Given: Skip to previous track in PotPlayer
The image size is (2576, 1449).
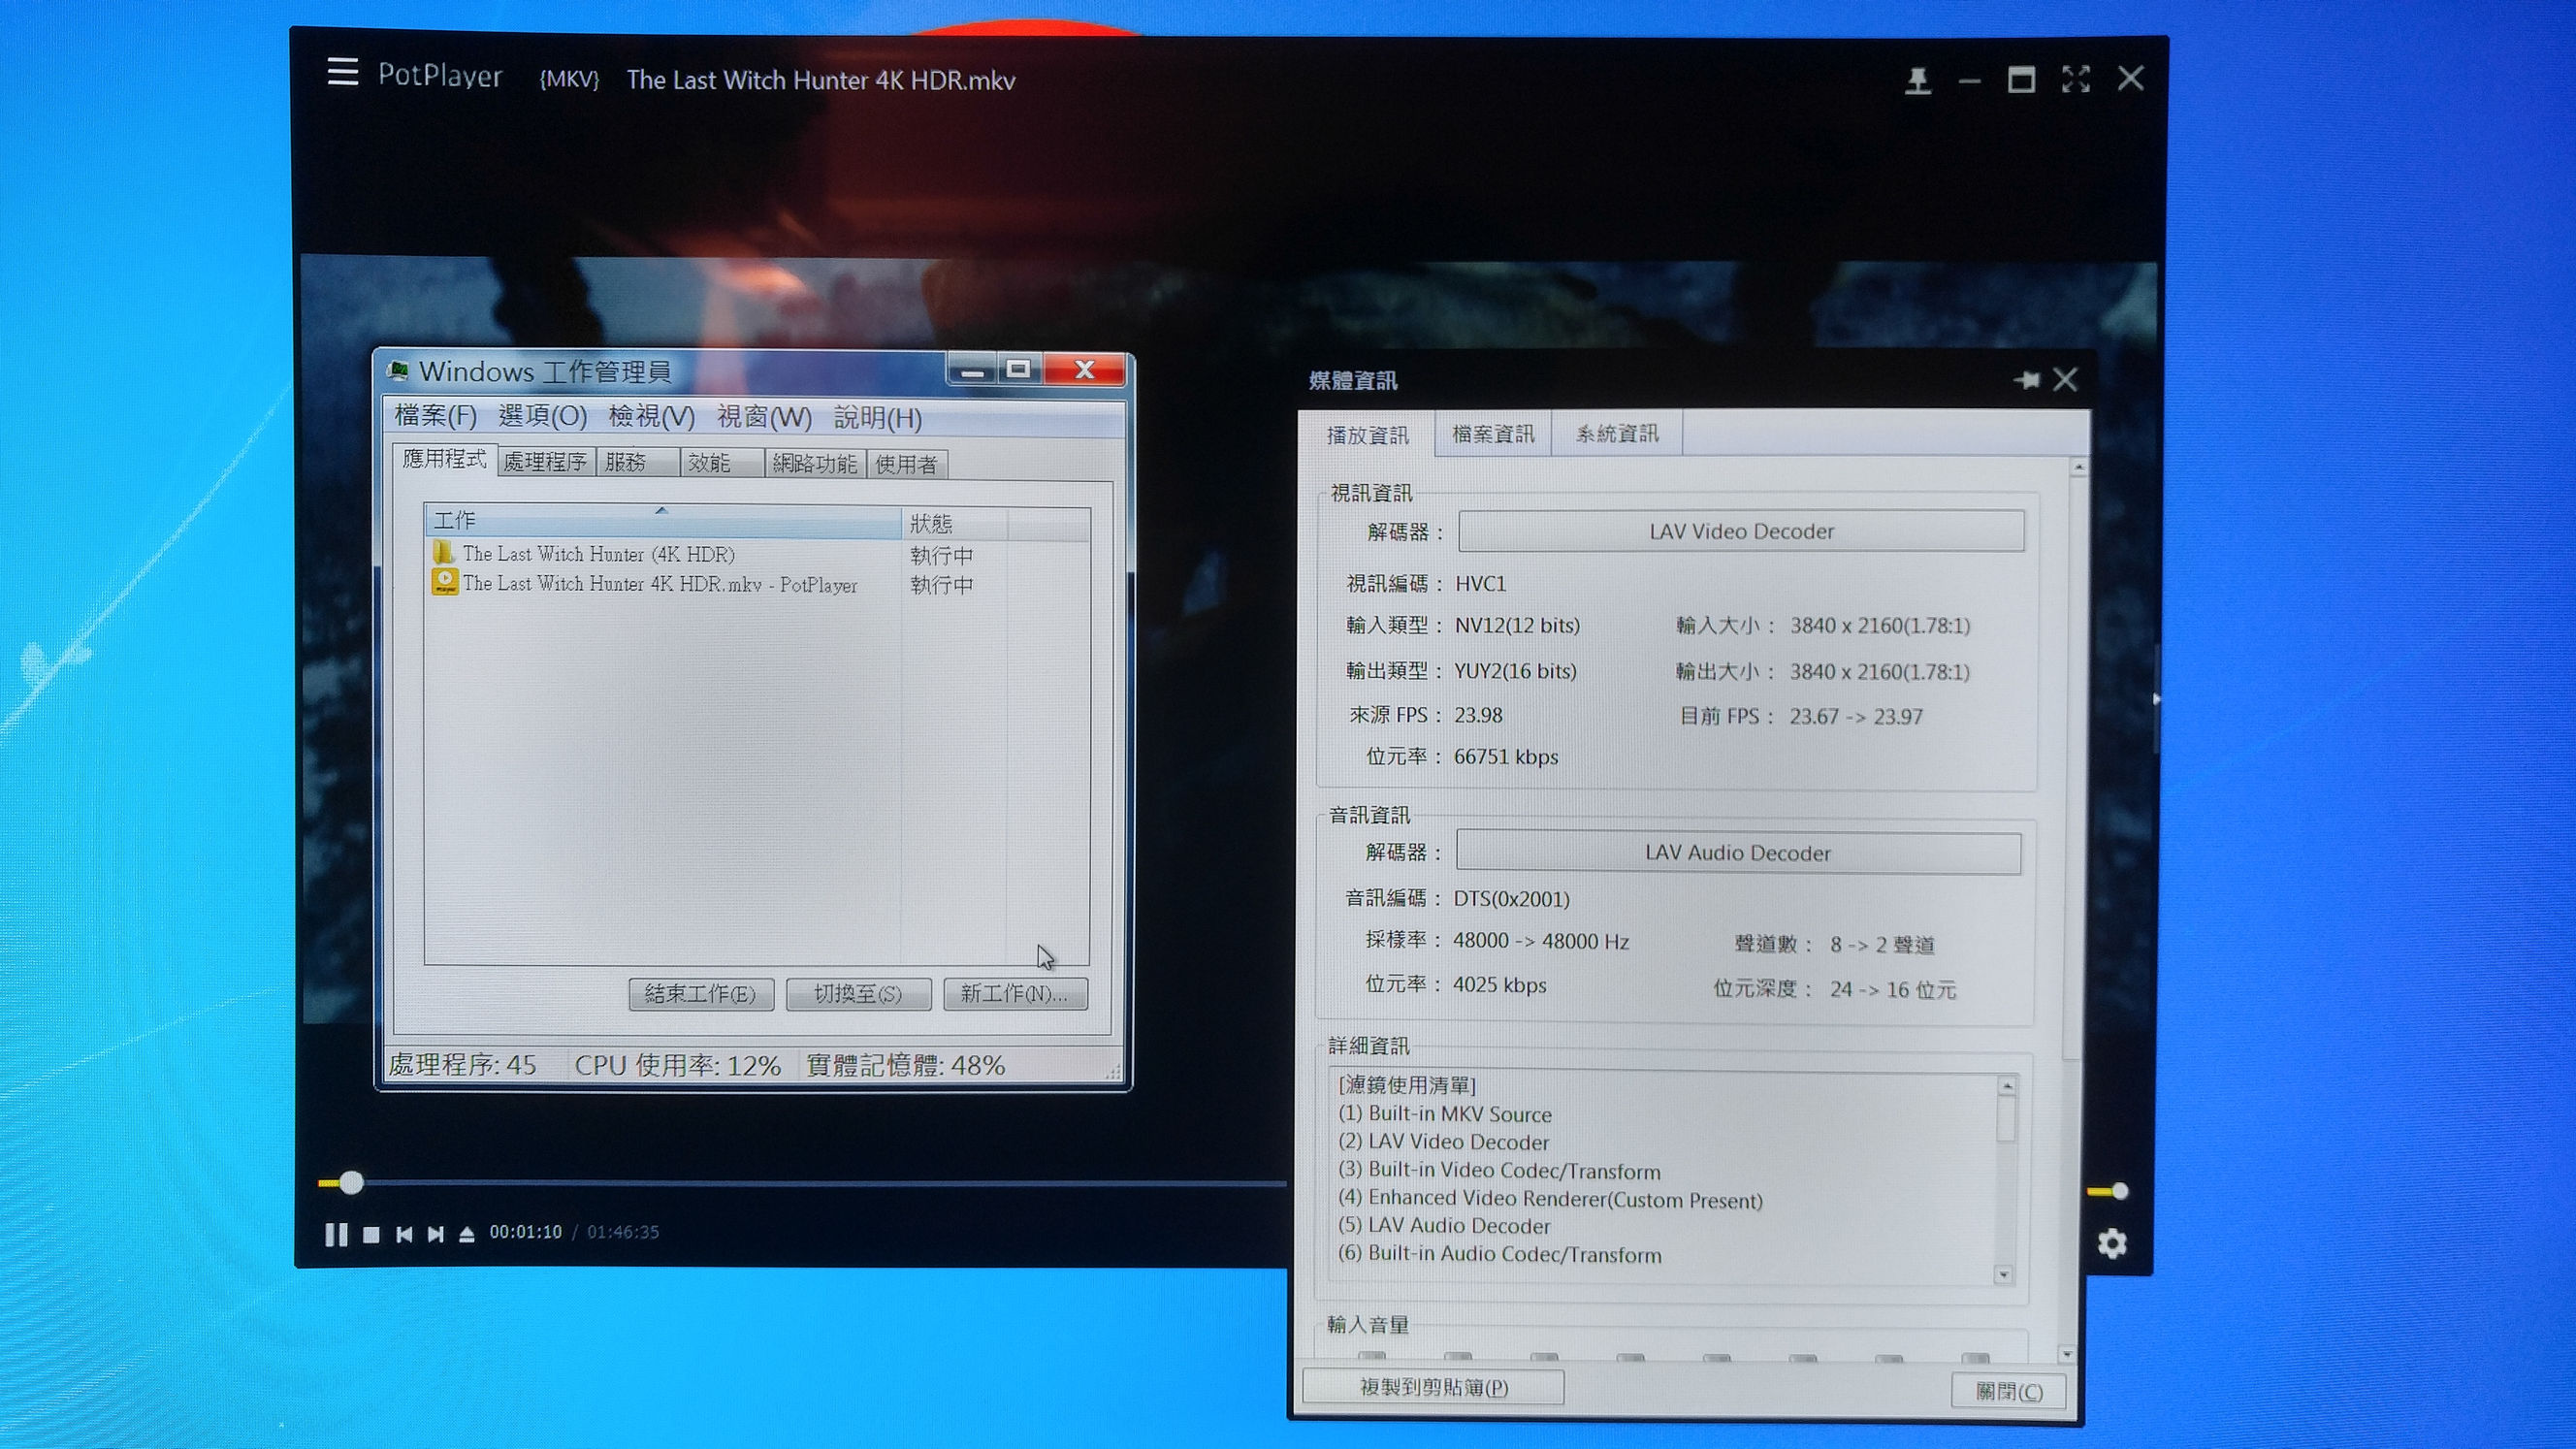Looking at the screenshot, I should [x=404, y=1235].
